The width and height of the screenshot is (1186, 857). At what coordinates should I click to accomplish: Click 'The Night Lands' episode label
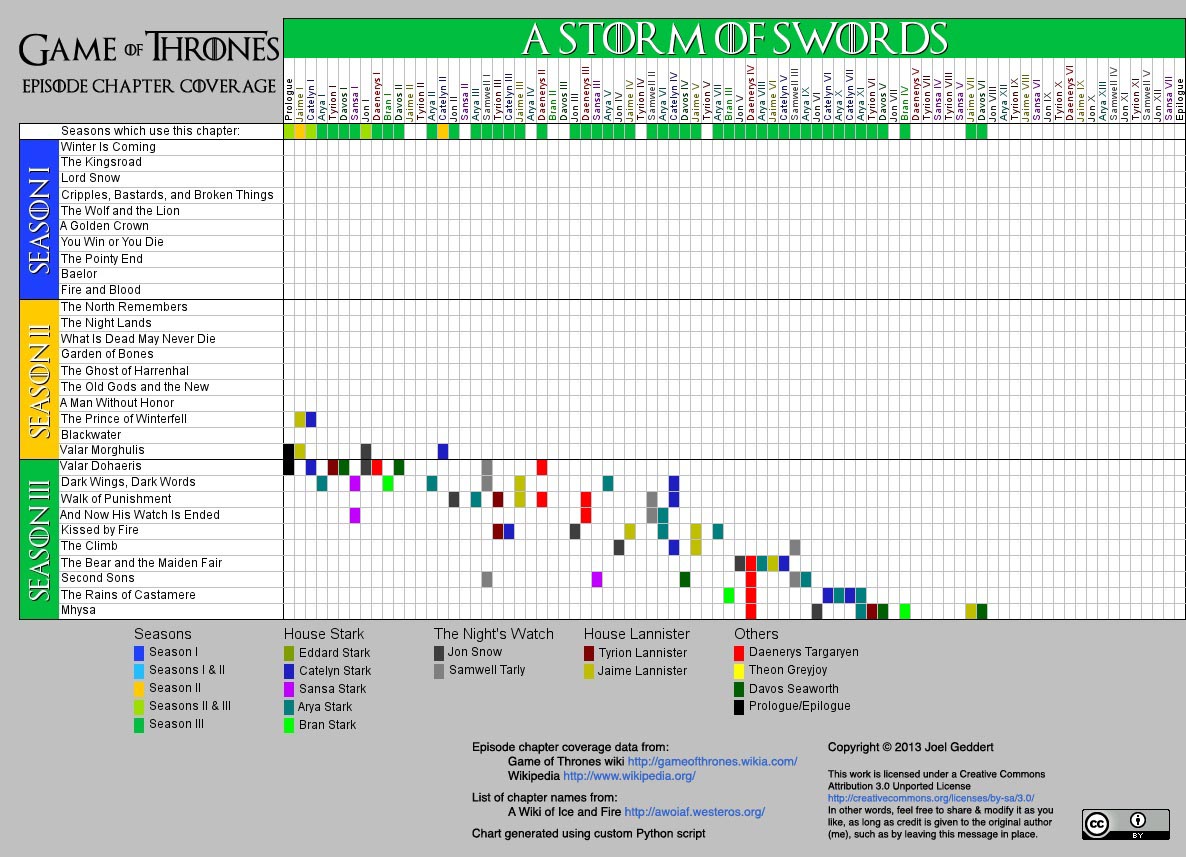106,323
